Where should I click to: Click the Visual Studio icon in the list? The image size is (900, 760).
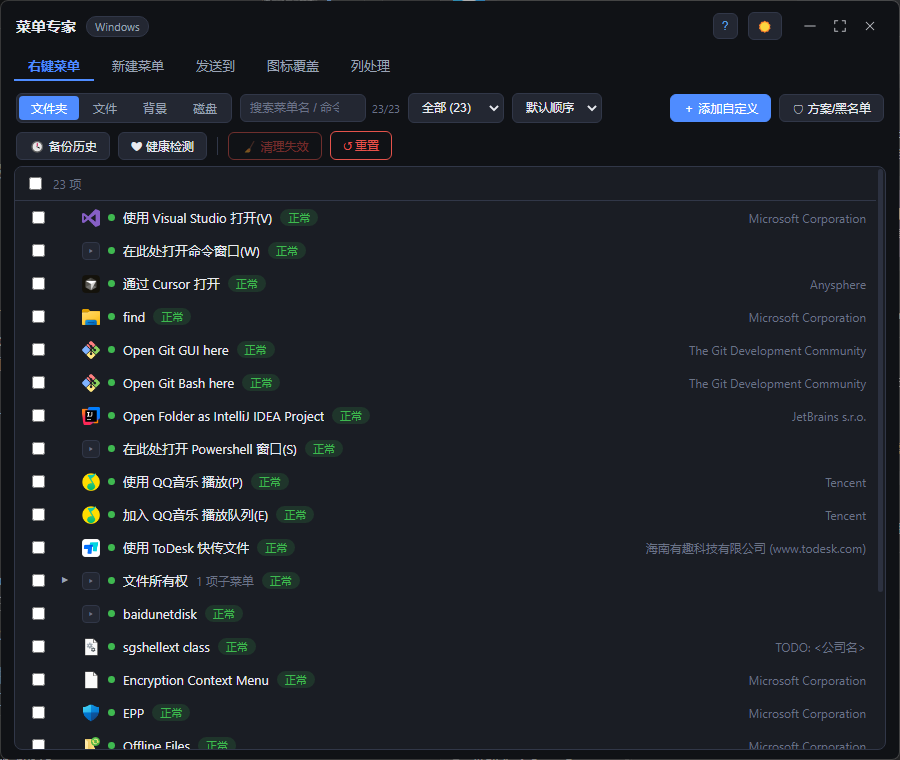tap(91, 218)
